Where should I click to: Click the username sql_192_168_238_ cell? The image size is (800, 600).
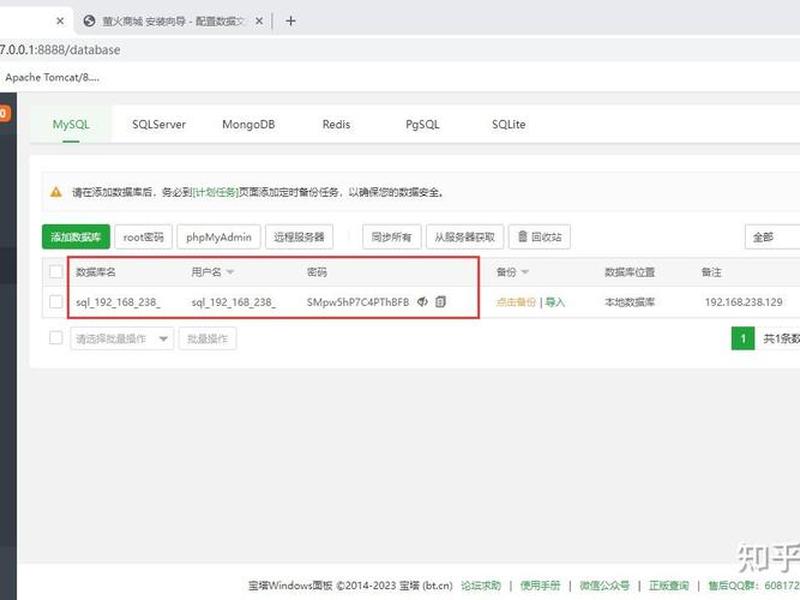pyautogui.click(x=234, y=302)
